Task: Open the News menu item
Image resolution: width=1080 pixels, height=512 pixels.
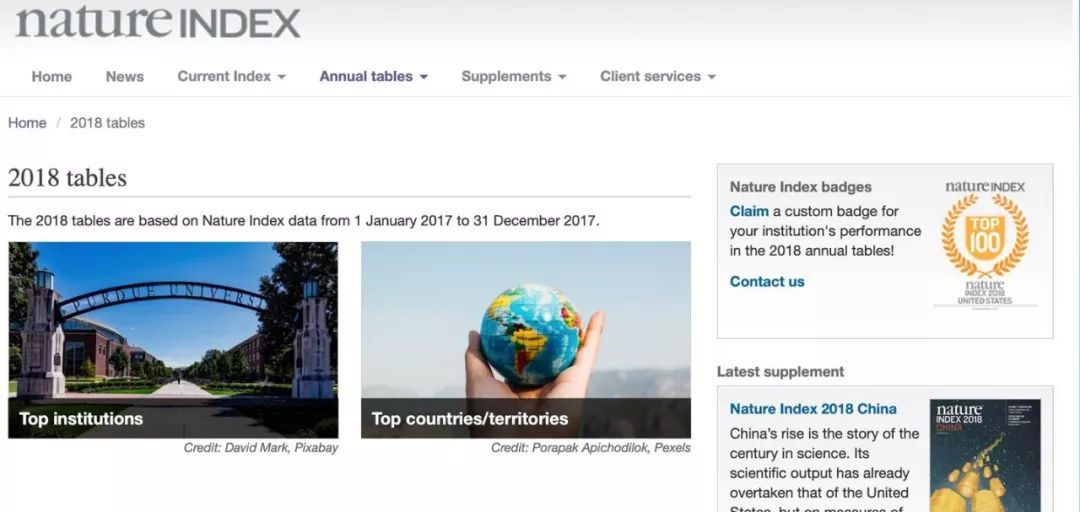Action: 125,76
